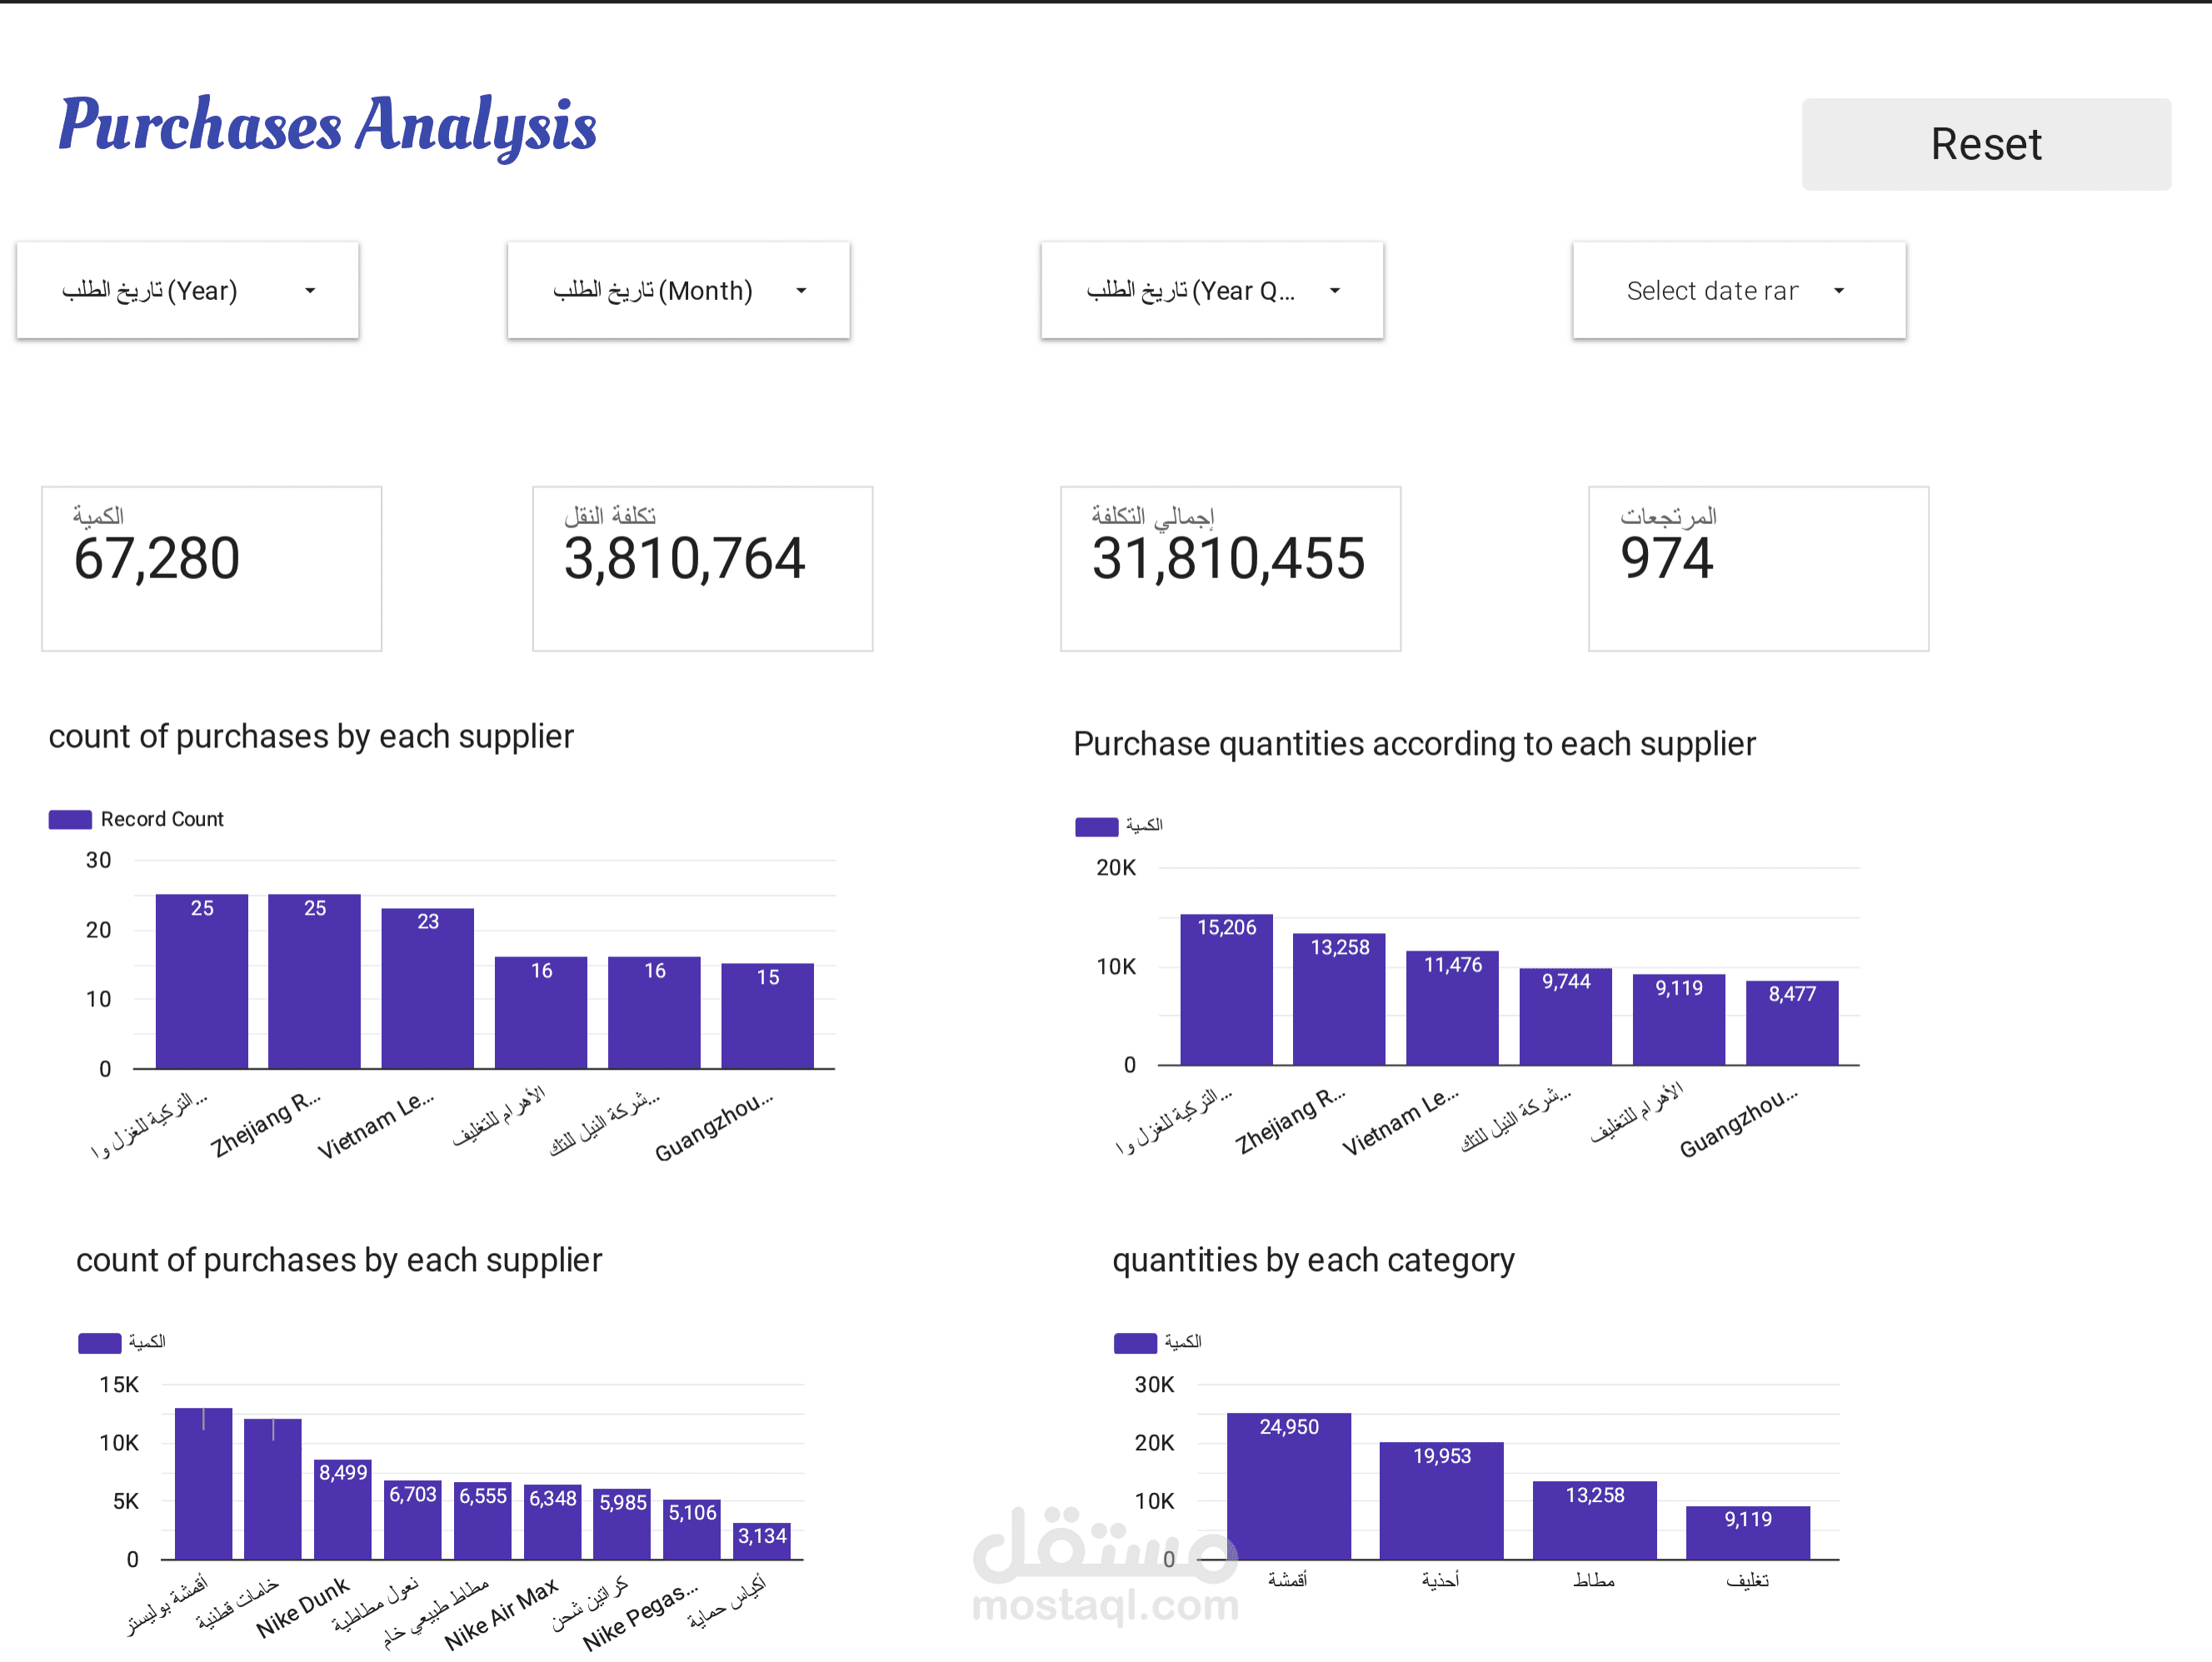Open the Year filter dropdown
This screenshot has height=1662, width=2212.
click(x=187, y=290)
